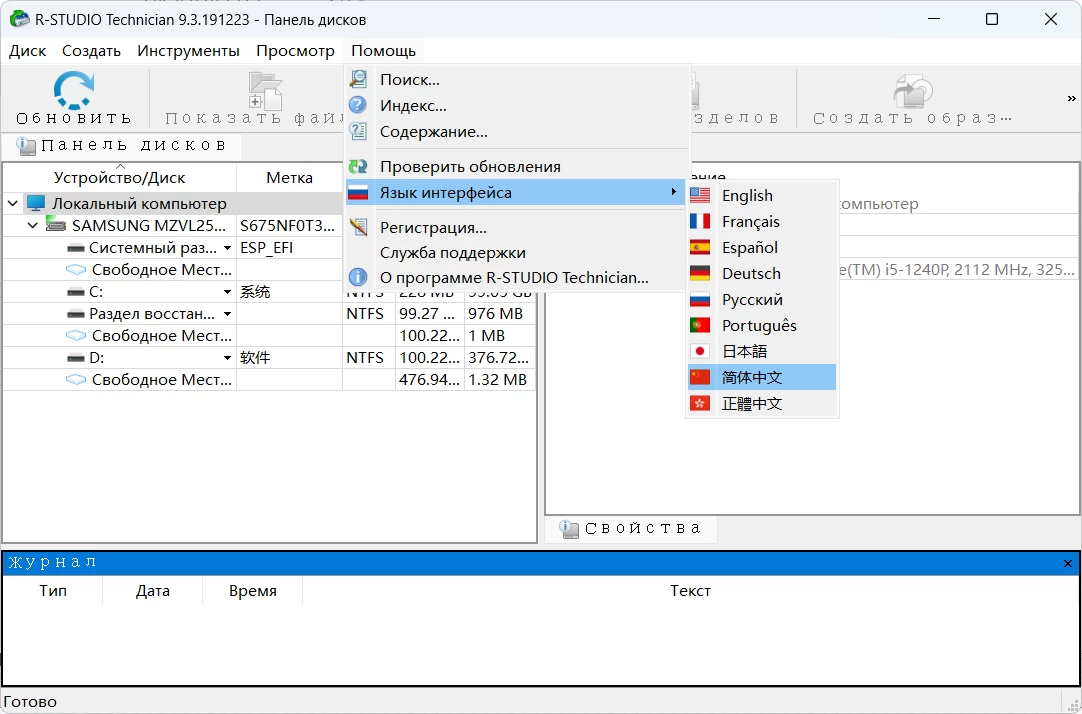The height and width of the screenshot is (714, 1082).
Task: Choose Проверить обновления menu entry
Action: click(x=469, y=167)
